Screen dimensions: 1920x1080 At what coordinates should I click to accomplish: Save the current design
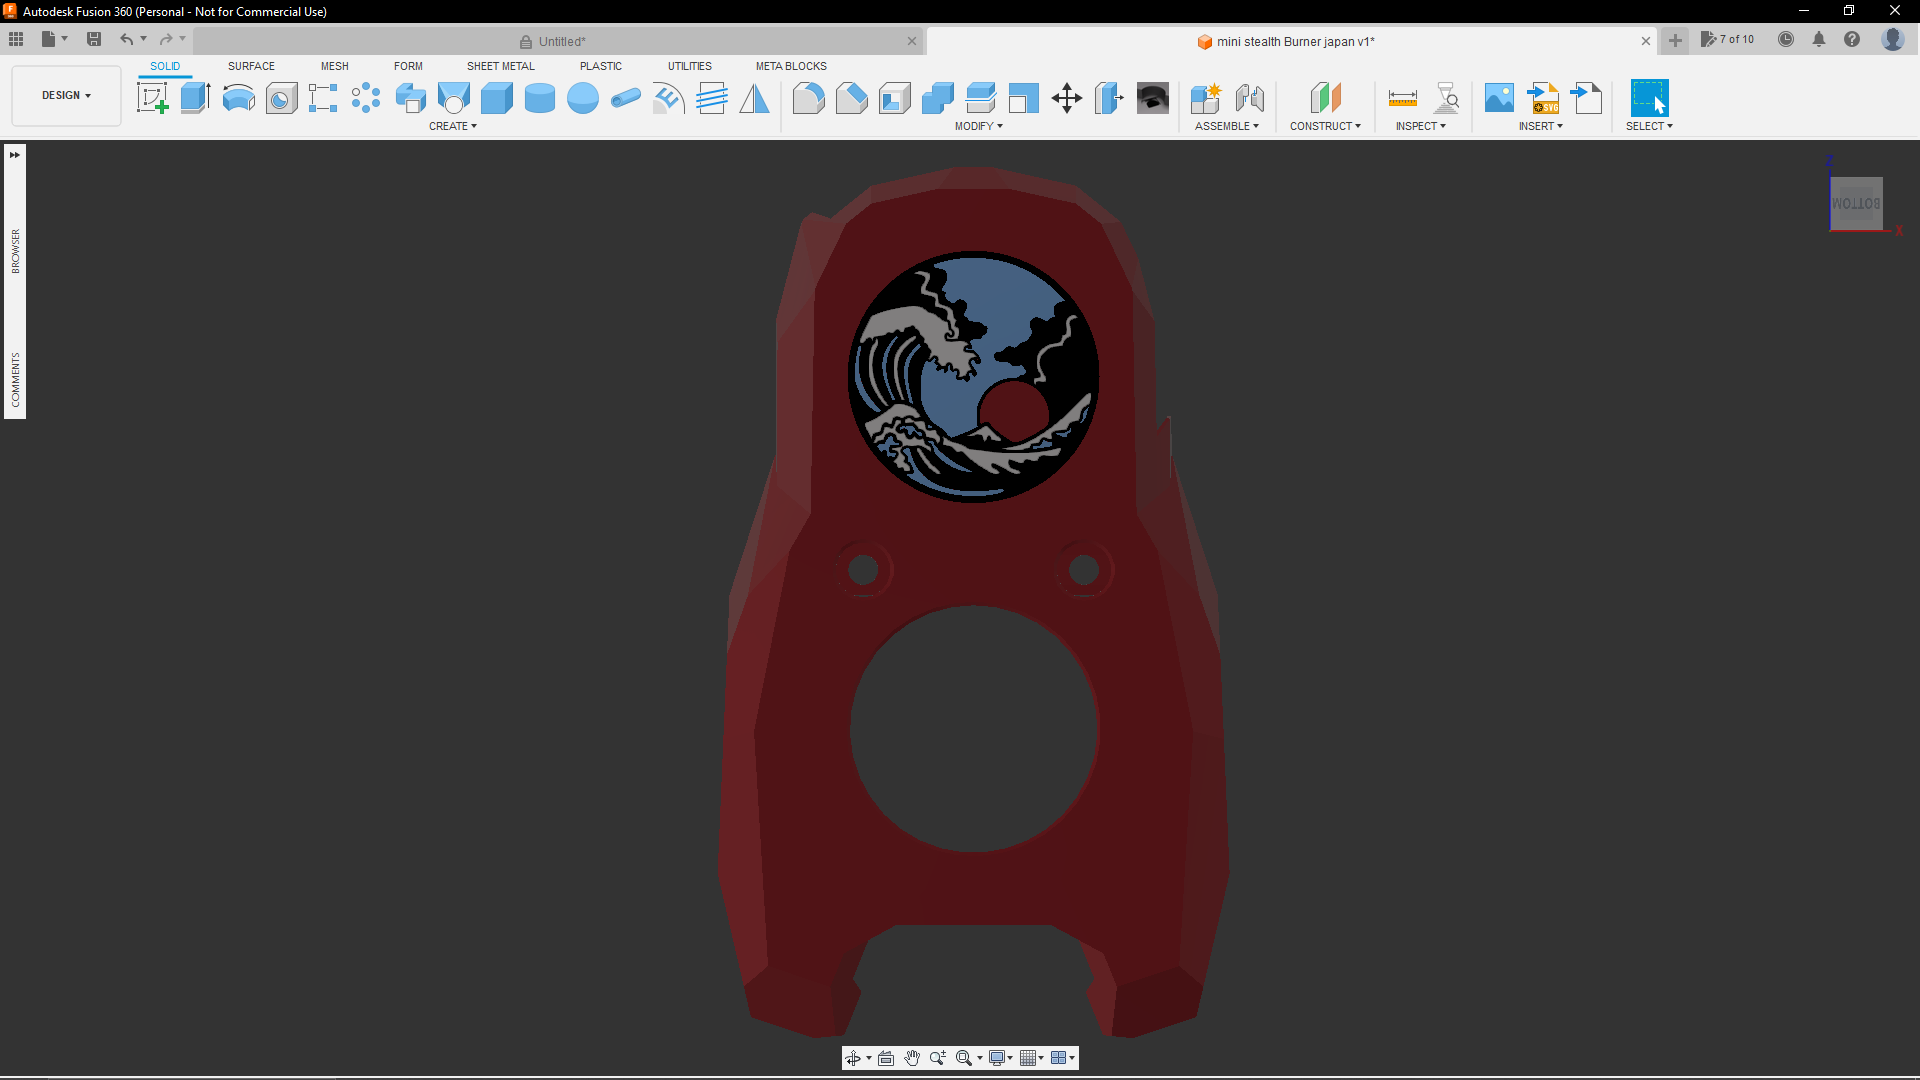[x=93, y=39]
